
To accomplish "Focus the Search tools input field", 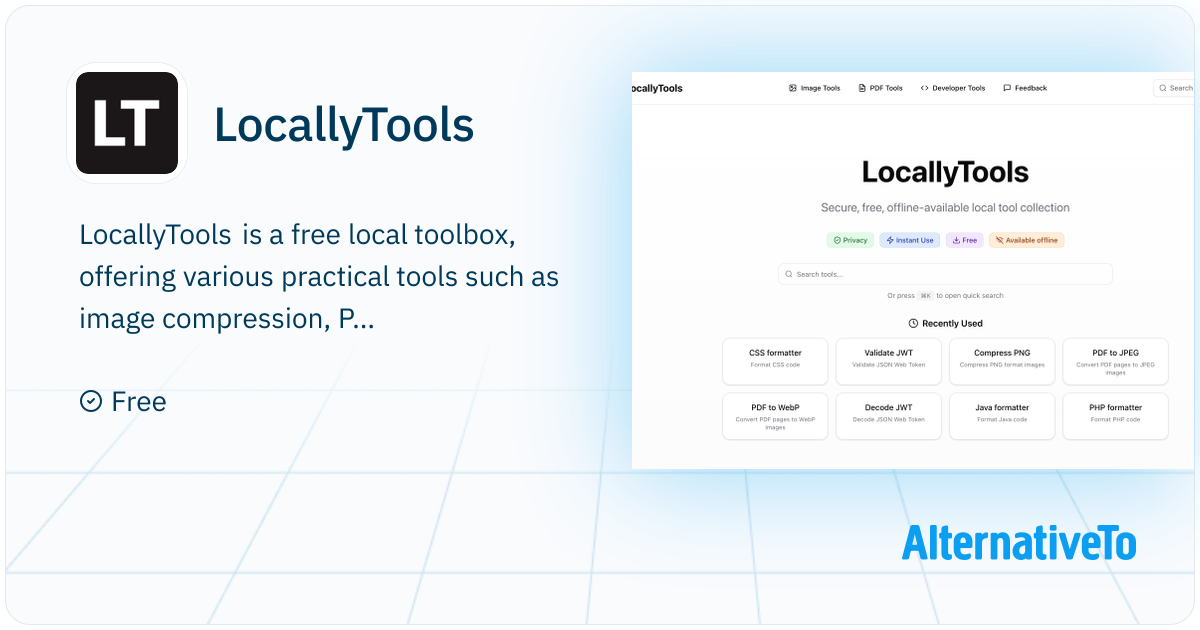I will coord(945,274).
